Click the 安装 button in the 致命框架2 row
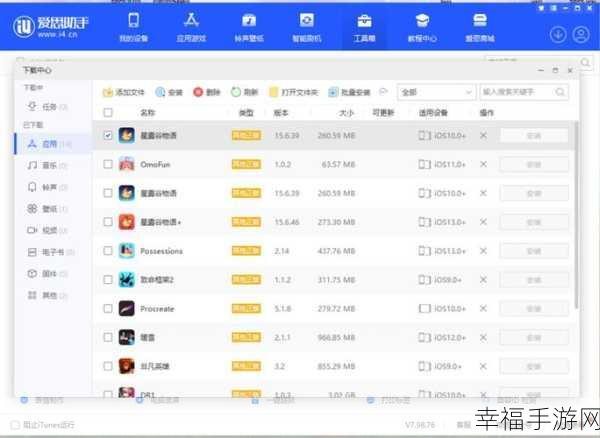Screen dimensions: 600x438 [x=534, y=280]
